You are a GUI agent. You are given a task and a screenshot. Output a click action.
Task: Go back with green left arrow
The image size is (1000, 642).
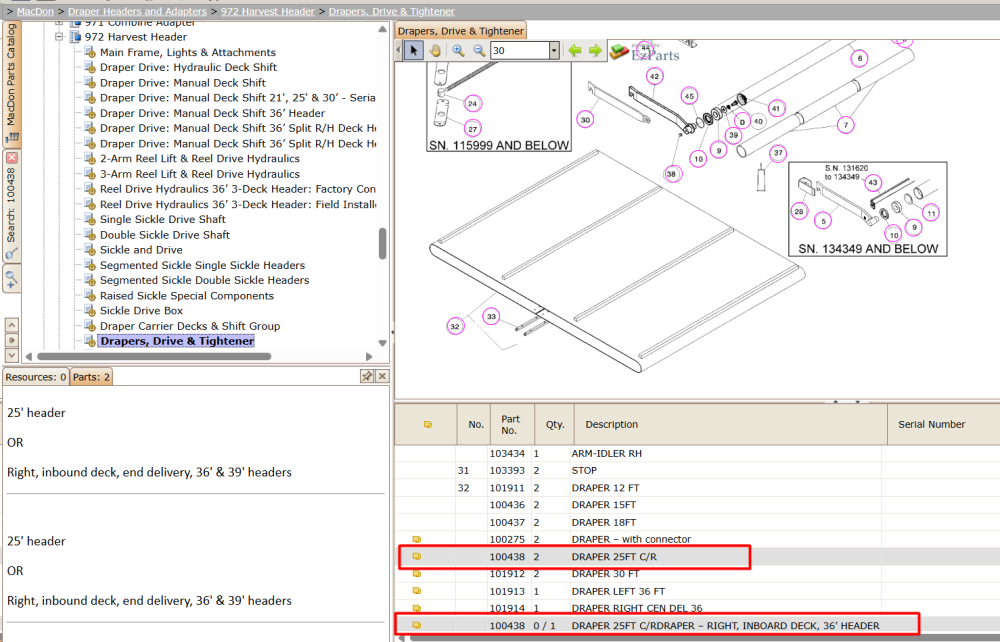click(x=575, y=50)
